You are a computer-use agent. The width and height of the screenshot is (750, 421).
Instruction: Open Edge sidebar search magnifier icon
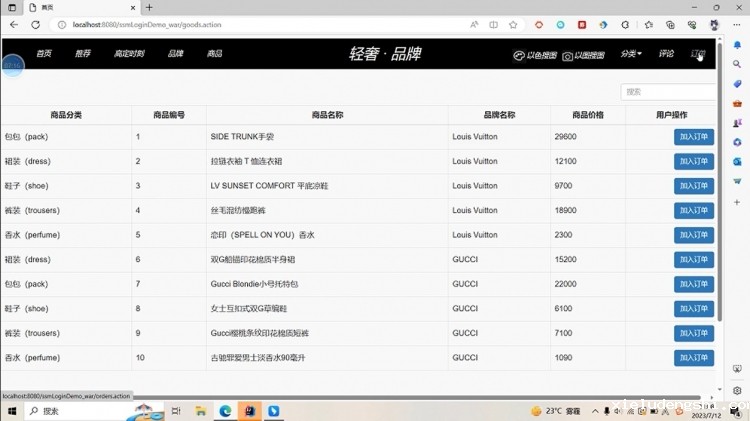pos(737,63)
